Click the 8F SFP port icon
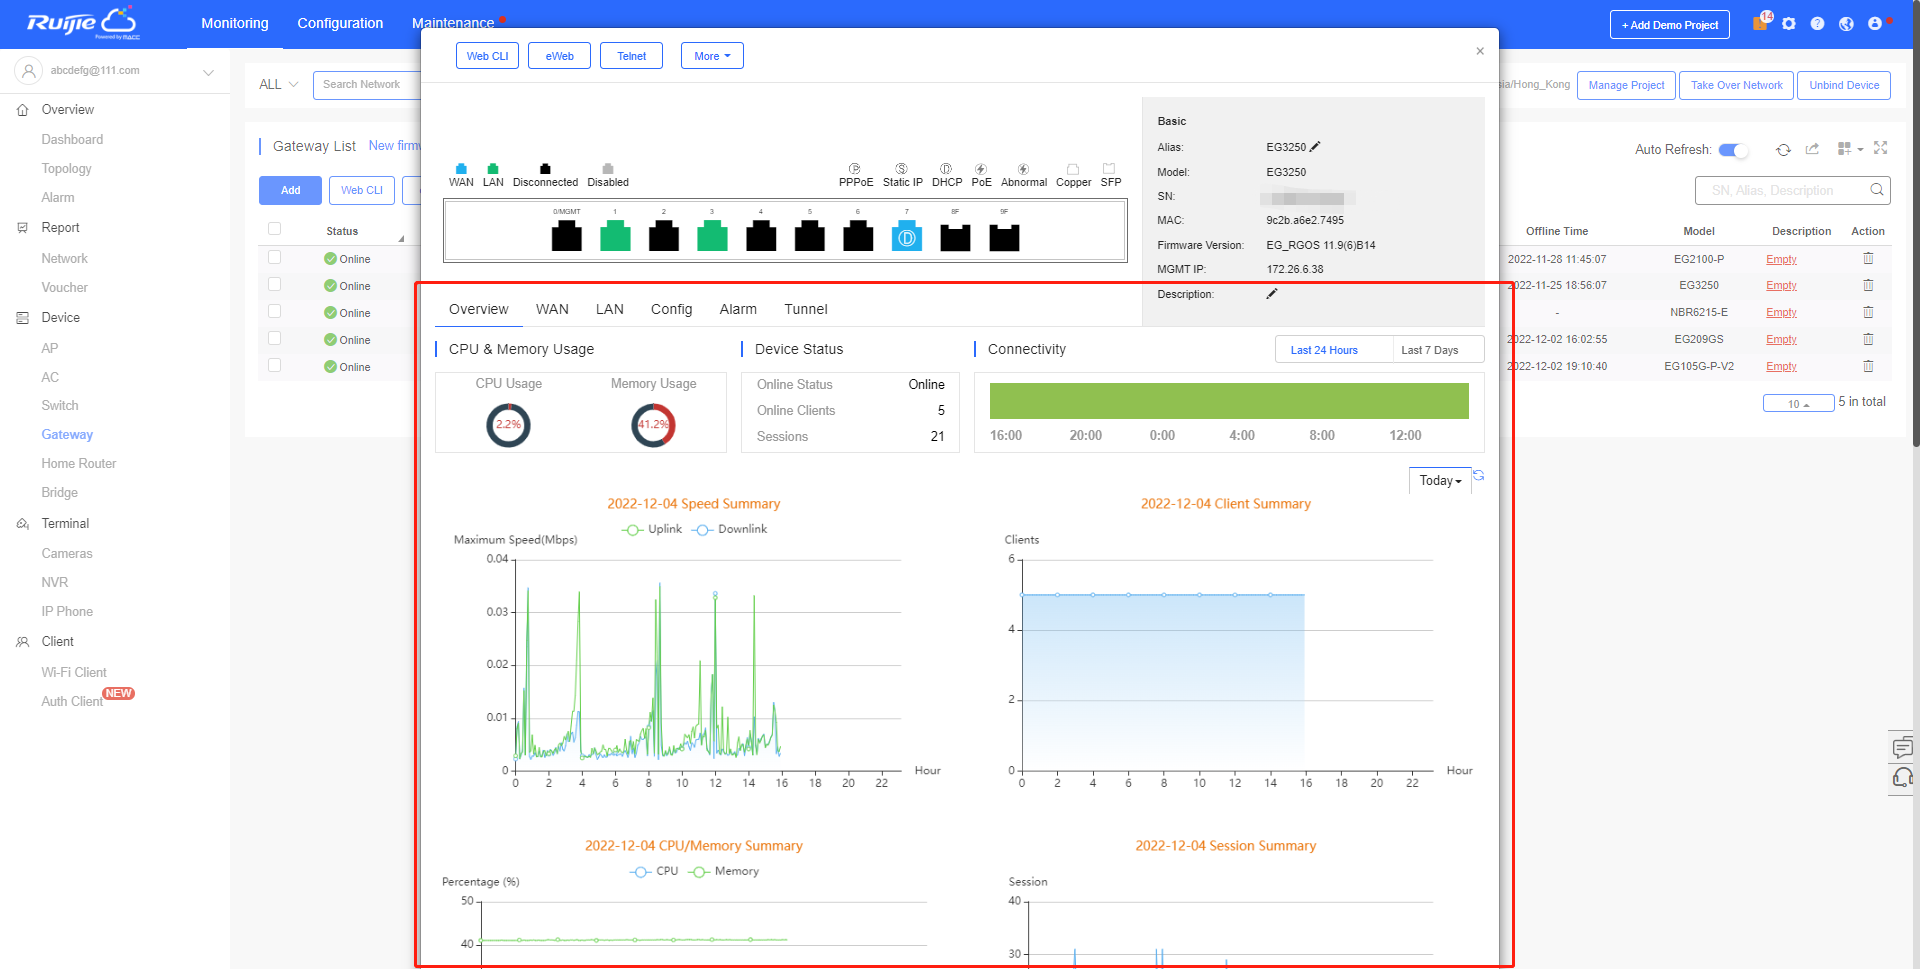Viewport: 1920px width, 969px height. pos(955,237)
